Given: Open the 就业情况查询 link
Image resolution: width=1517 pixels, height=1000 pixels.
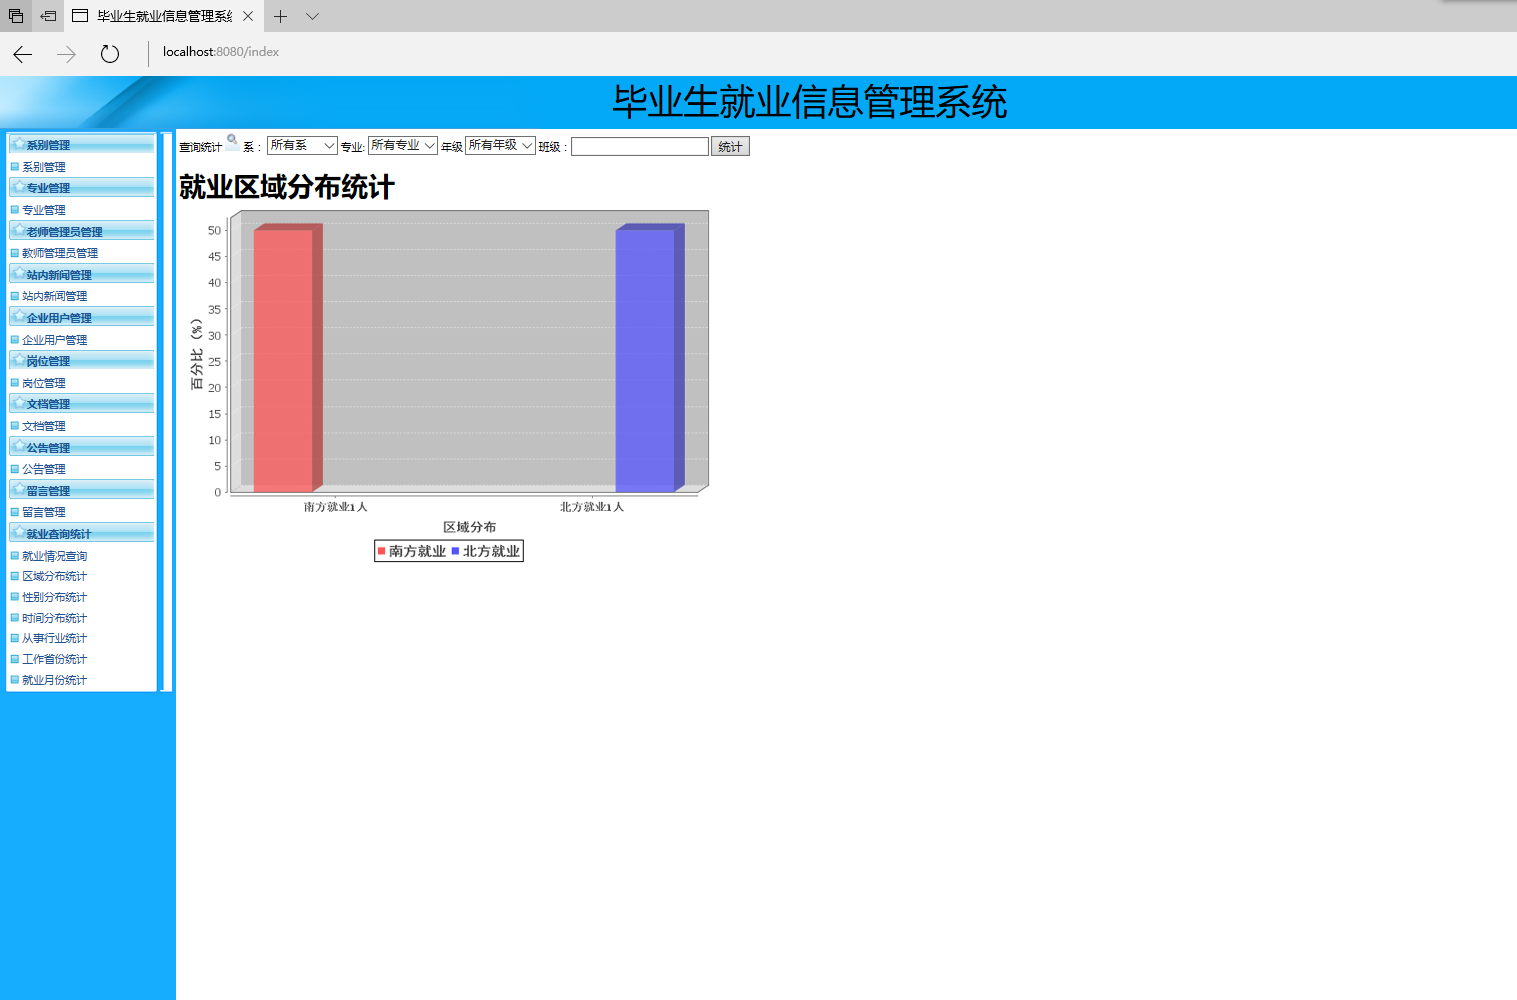Looking at the screenshot, I should pos(55,556).
